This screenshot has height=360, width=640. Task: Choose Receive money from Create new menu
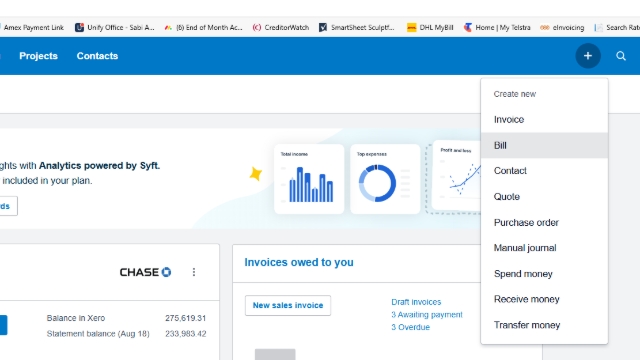544,299
